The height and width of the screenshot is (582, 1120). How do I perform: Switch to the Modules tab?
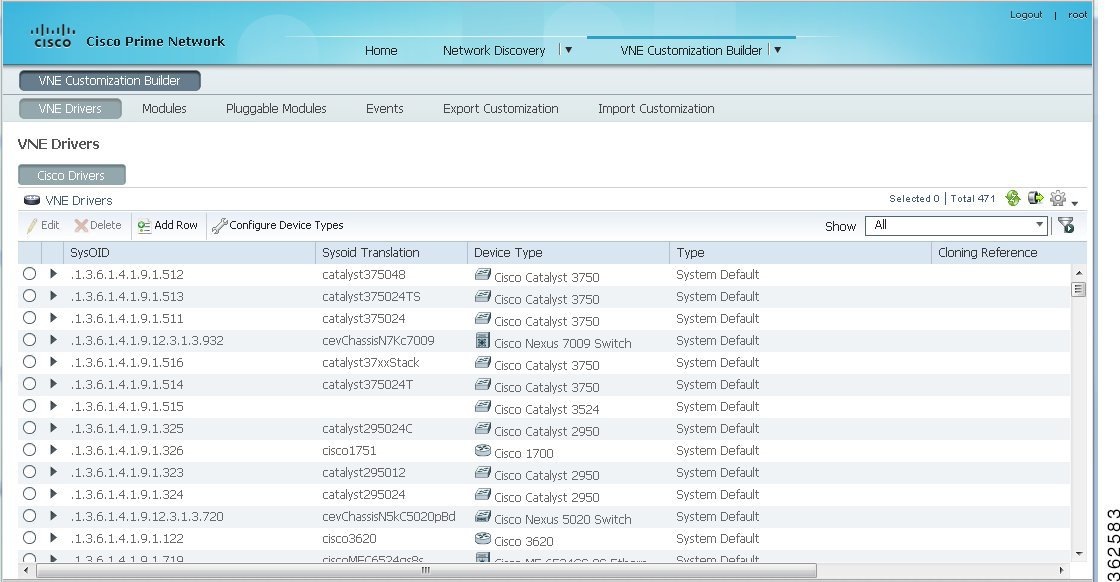[164, 109]
